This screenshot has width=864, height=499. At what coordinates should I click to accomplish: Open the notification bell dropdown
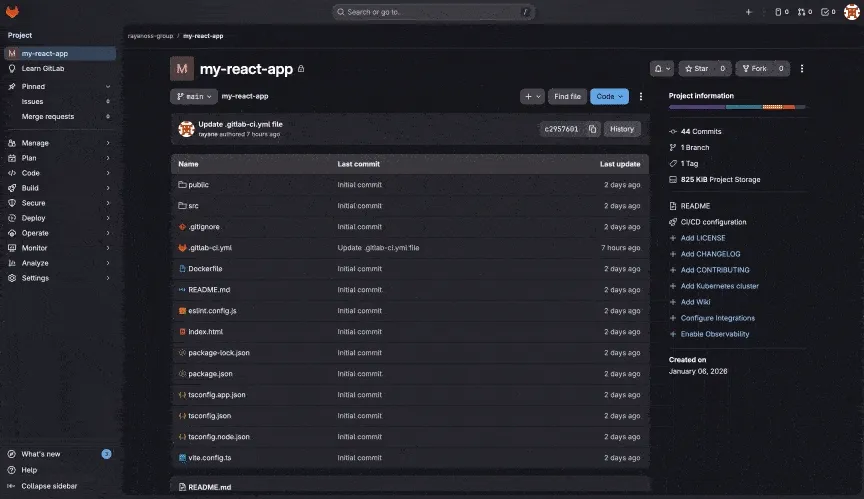(662, 69)
